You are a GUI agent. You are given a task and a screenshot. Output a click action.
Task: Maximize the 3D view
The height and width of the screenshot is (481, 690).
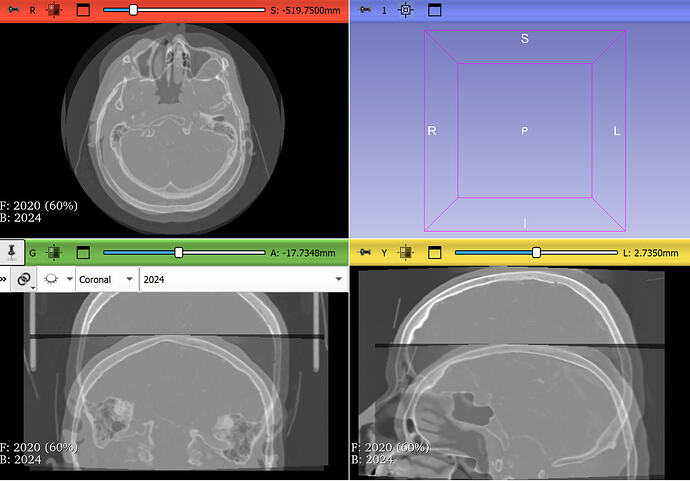(434, 10)
